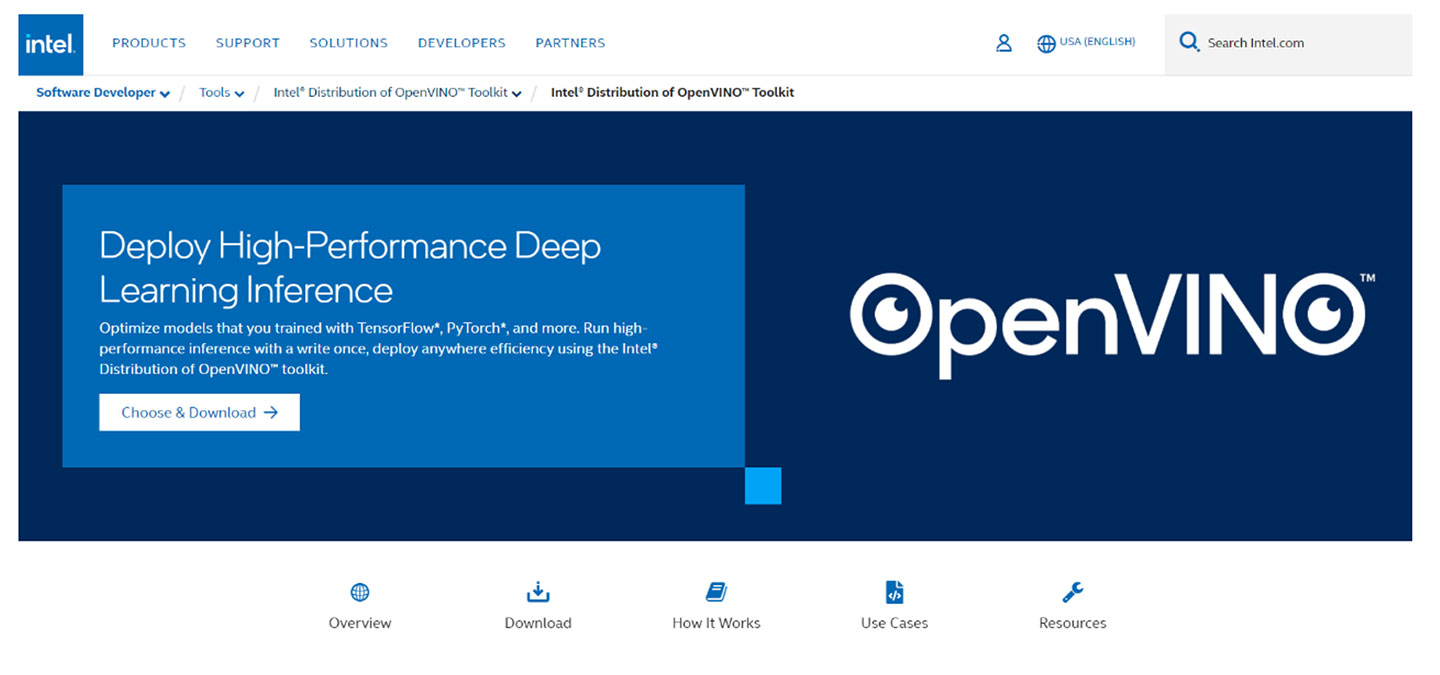Click the Intel logo
Viewport: 1440px width, 675px height.
pyautogui.click(x=49, y=43)
